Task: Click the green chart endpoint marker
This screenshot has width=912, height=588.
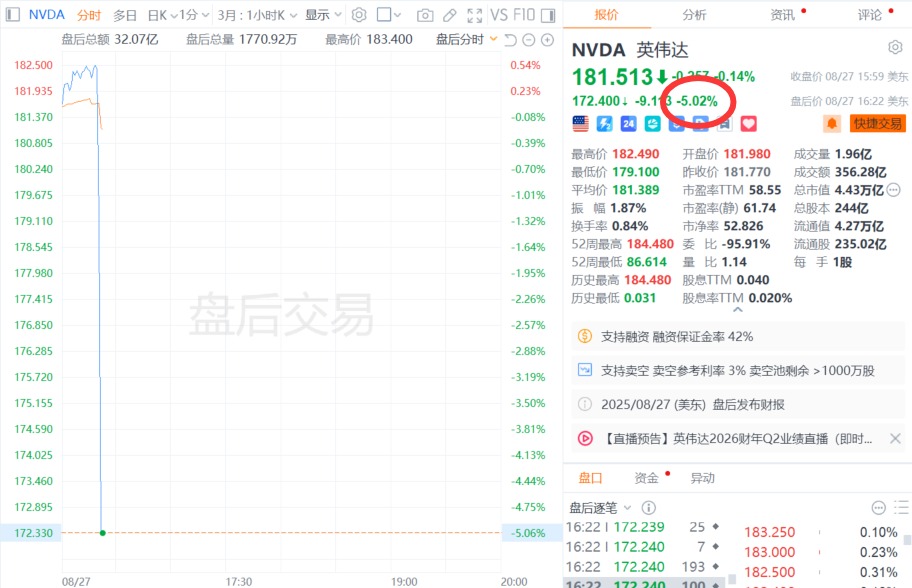Action: tap(103, 533)
